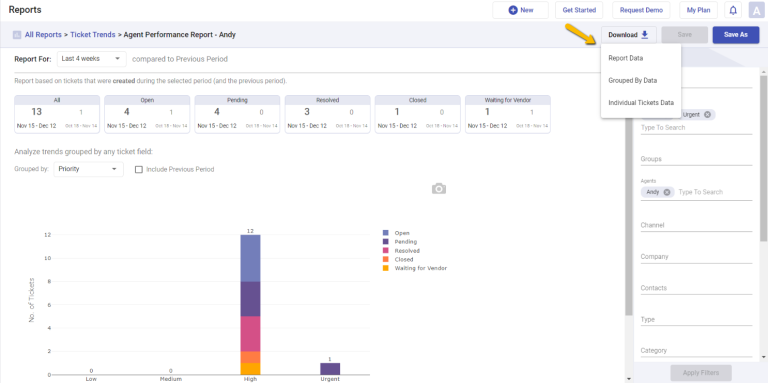Click the Company filter field

coord(696,257)
